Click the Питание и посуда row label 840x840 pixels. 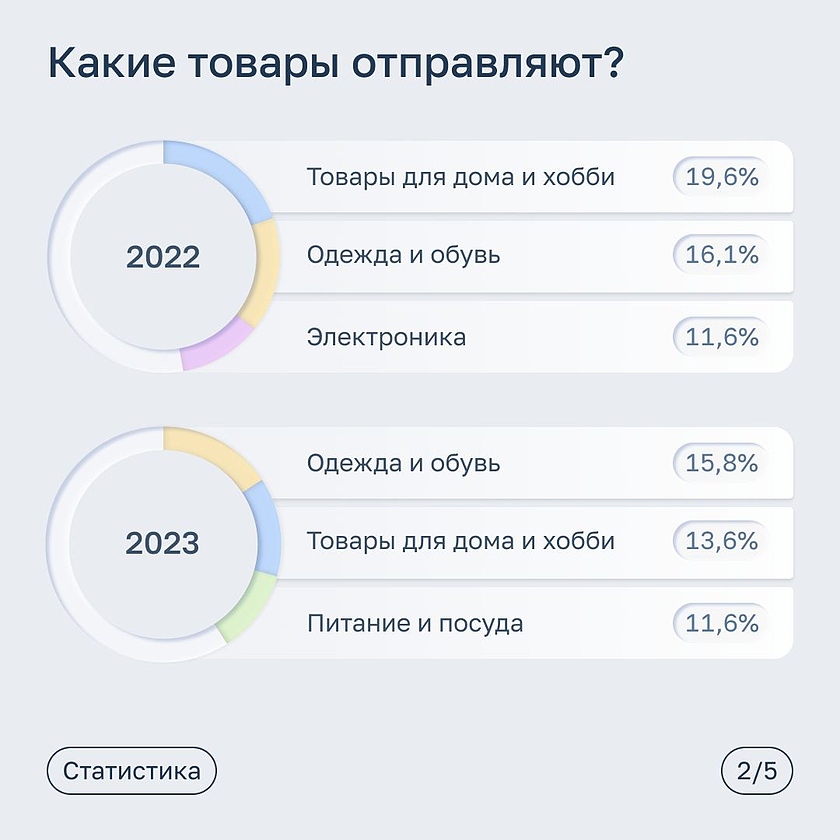point(414,624)
